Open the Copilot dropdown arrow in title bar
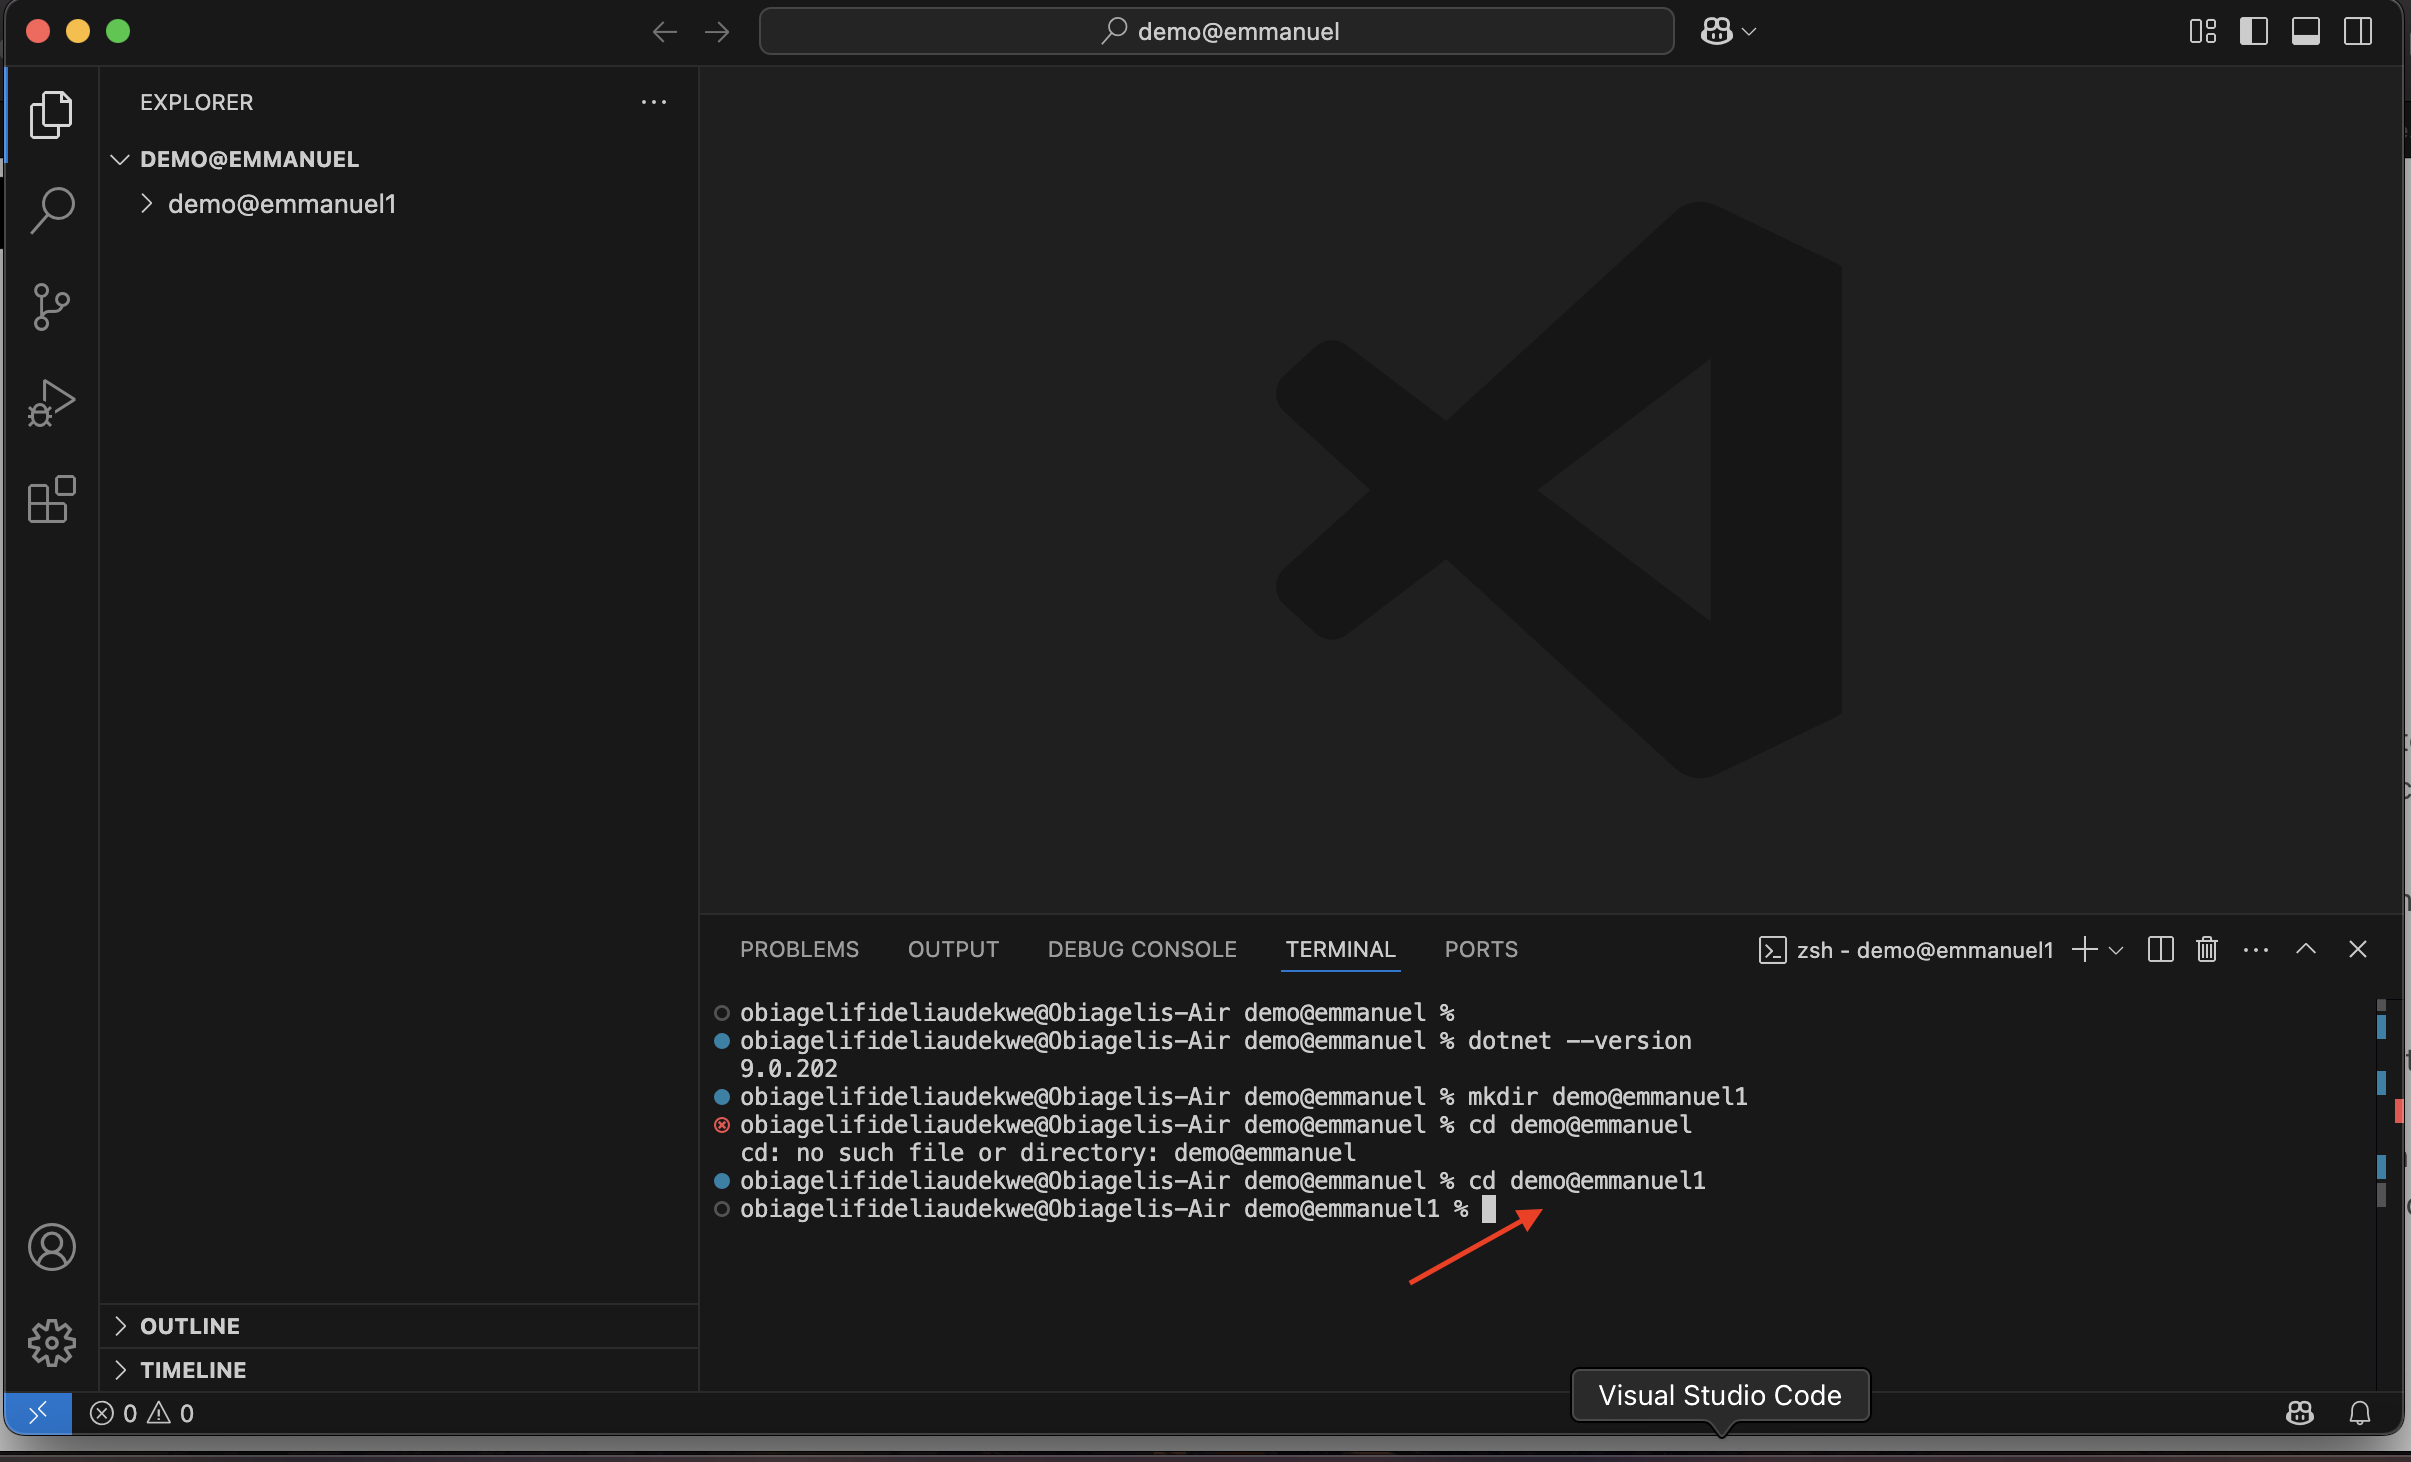Viewport: 2411px width, 1462px height. (1748, 32)
